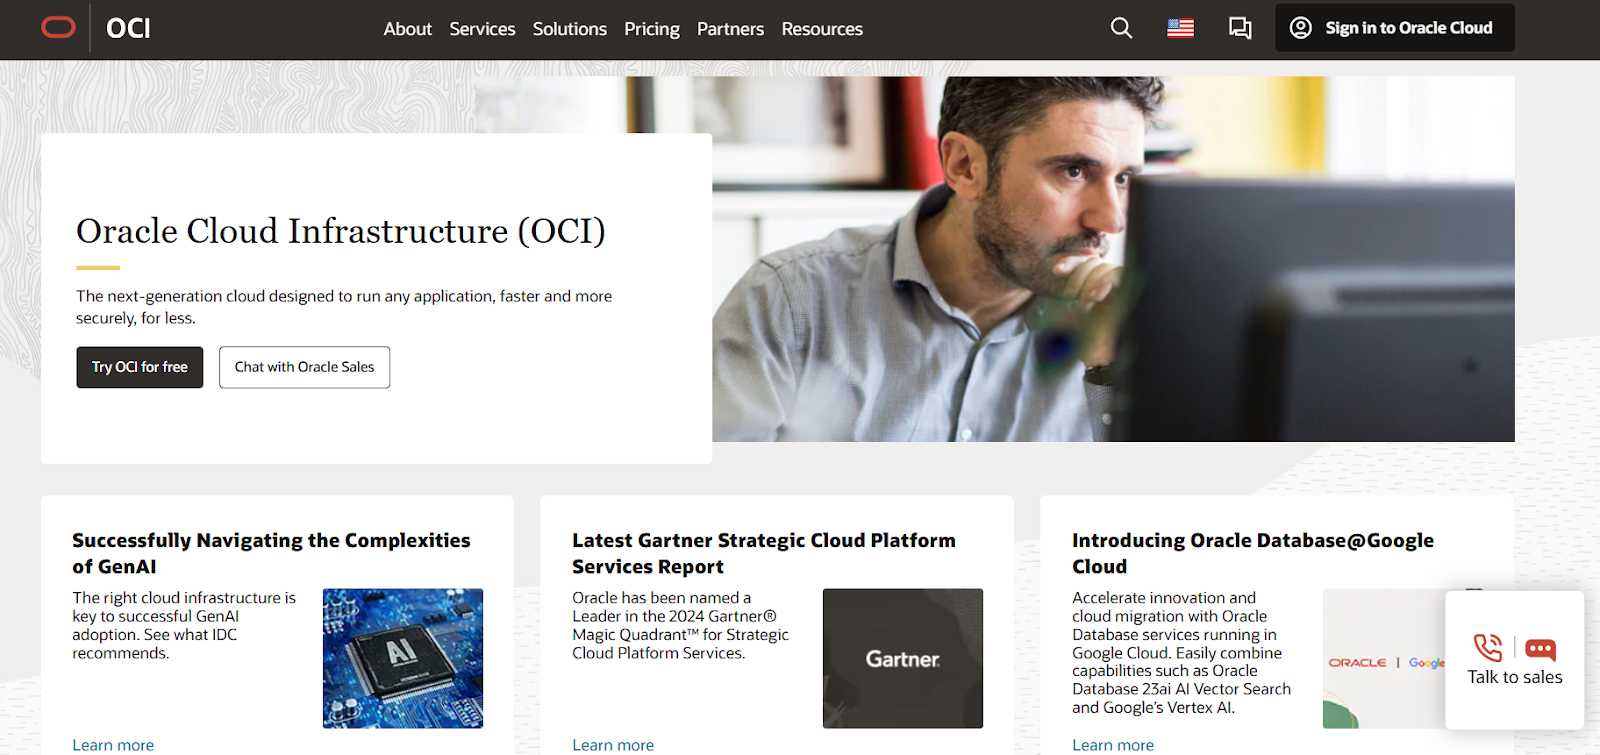Click the red chat bubble icon in Talk to sales
The height and width of the screenshot is (755, 1600).
(1540, 650)
